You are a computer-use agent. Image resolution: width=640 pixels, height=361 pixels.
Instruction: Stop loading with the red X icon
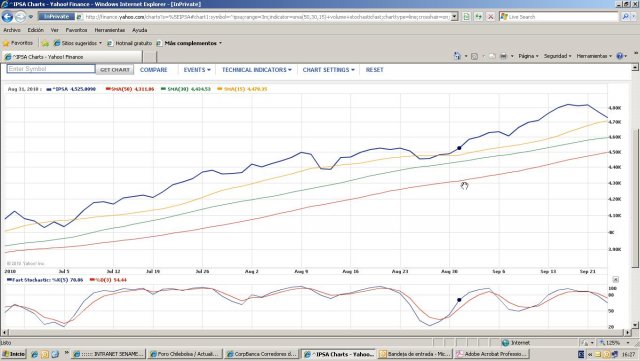491,17
